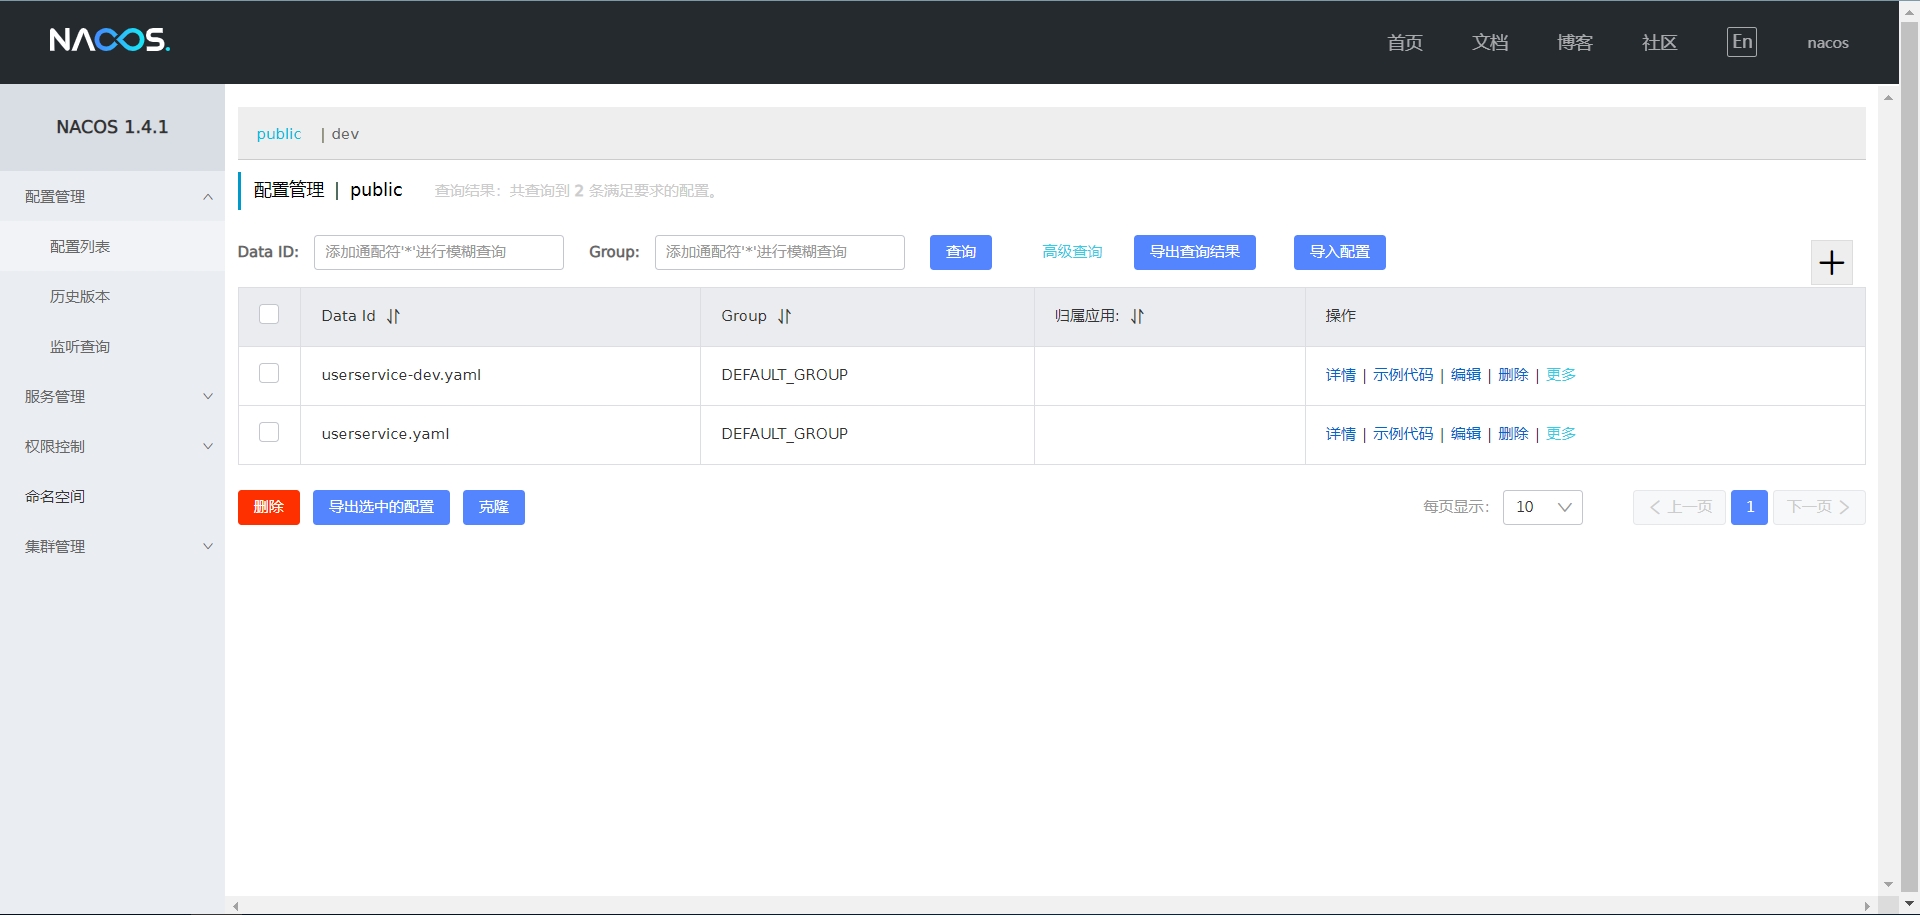1920x915 pixels.
Task: Switch to the dev namespace tab
Action: point(345,134)
